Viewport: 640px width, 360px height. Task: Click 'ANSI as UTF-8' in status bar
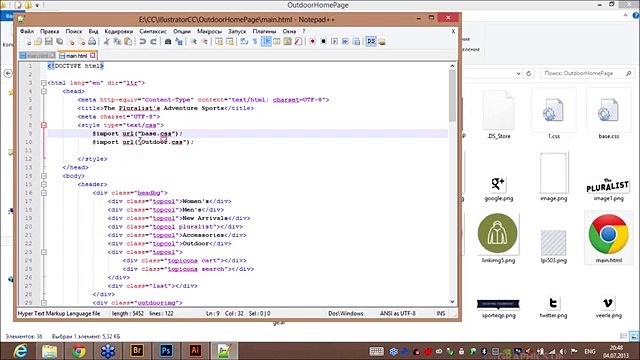(398, 313)
